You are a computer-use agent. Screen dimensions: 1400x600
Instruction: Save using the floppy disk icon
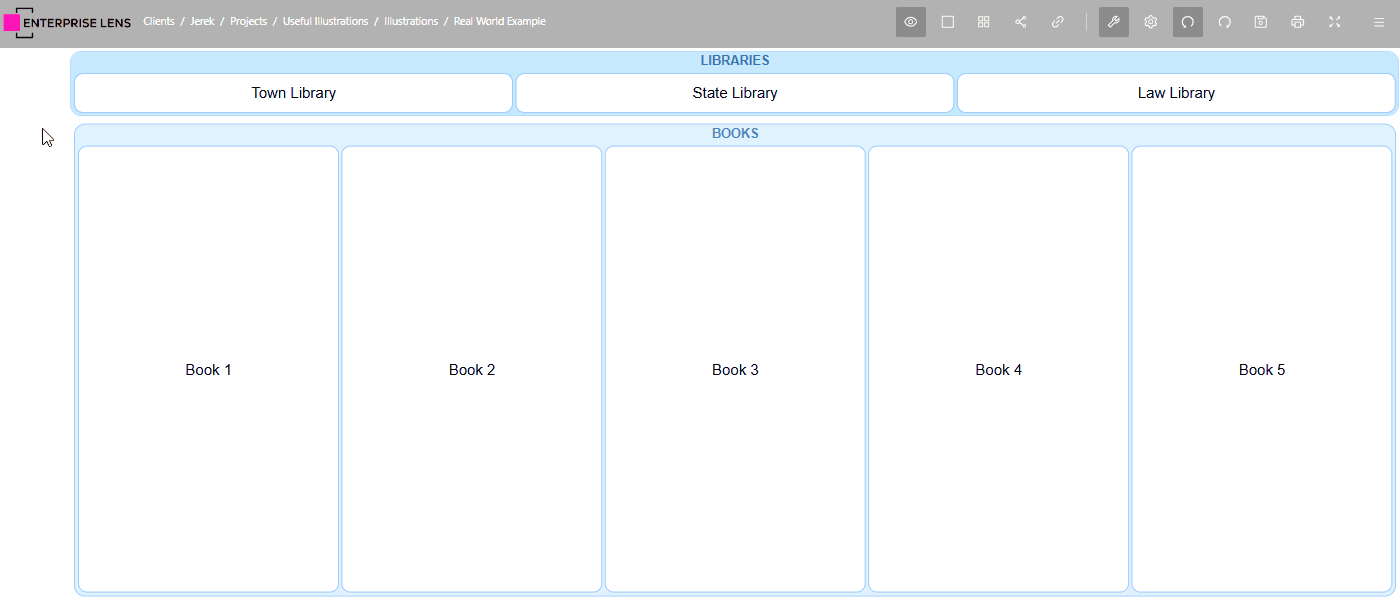(1261, 22)
